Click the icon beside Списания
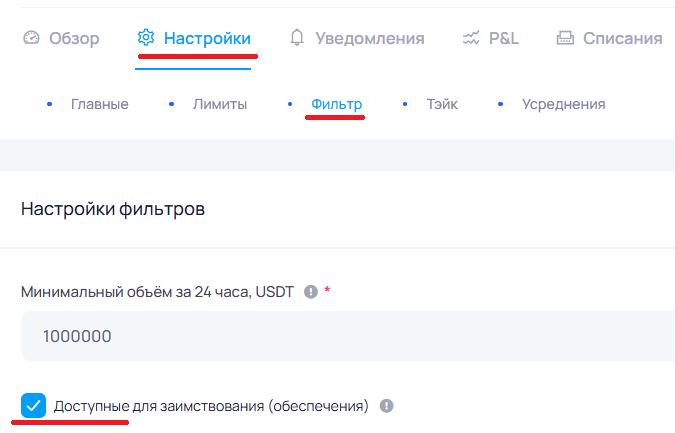Screen dimensions: 675x433 click(x=565, y=38)
